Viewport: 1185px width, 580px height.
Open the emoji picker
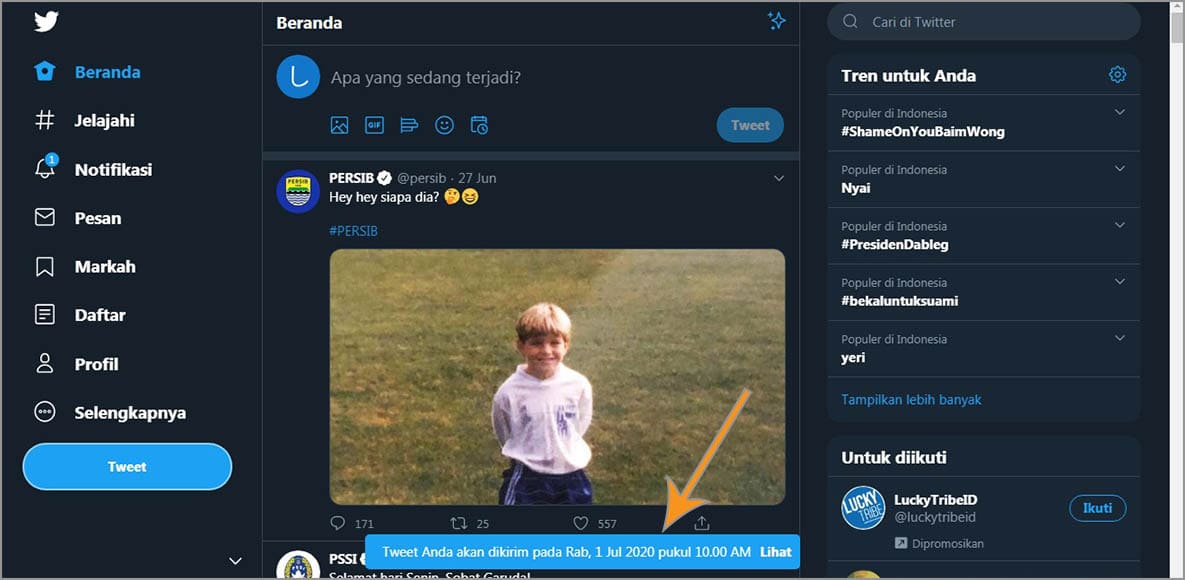(444, 125)
